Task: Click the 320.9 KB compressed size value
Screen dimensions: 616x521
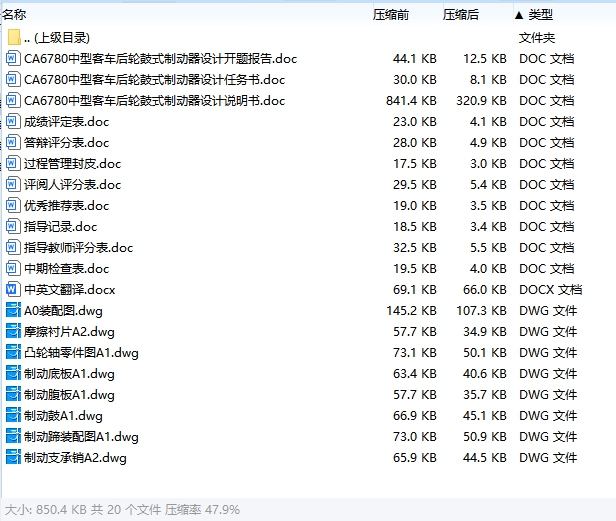Action: [481, 101]
